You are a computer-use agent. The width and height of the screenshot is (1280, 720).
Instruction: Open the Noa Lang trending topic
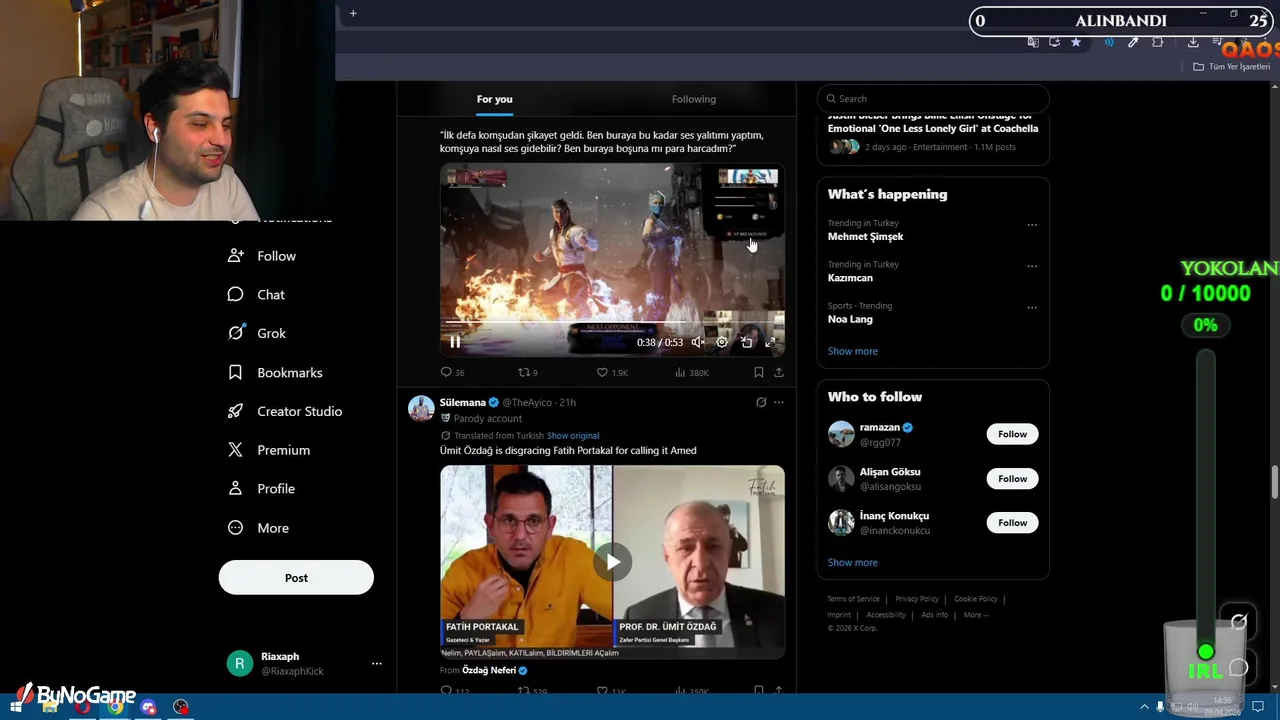pos(850,319)
